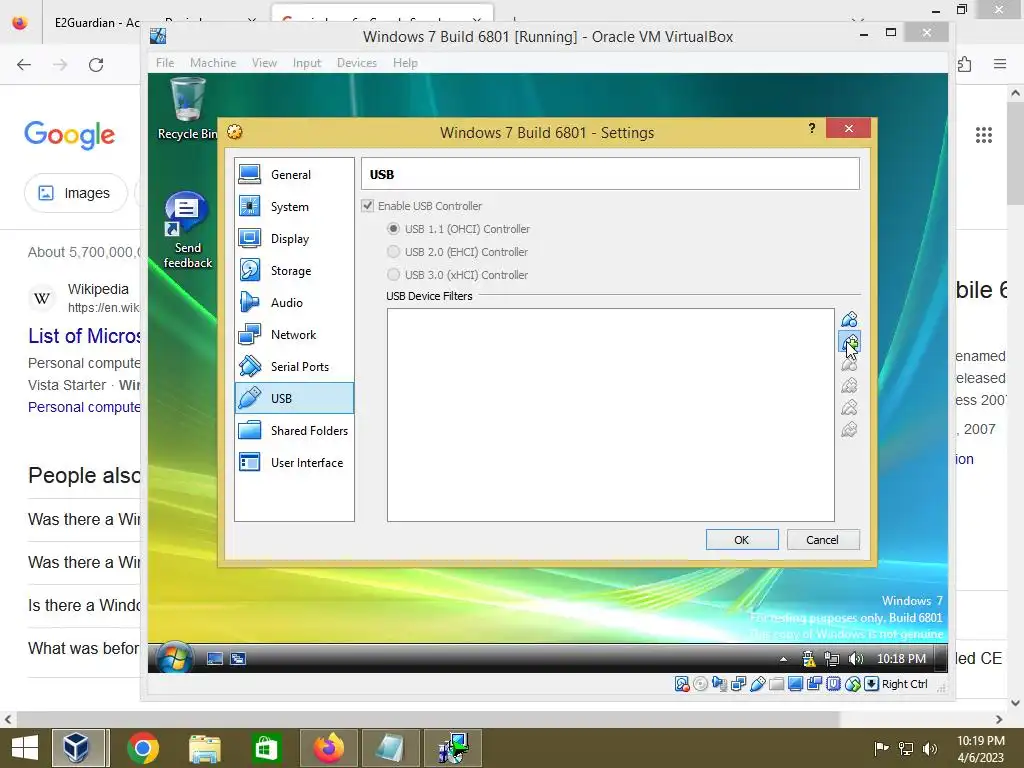Click guest taskbar clock showing 10:18 PM
Screen dimensions: 1024x768
pyautogui.click(x=901, y=659)
